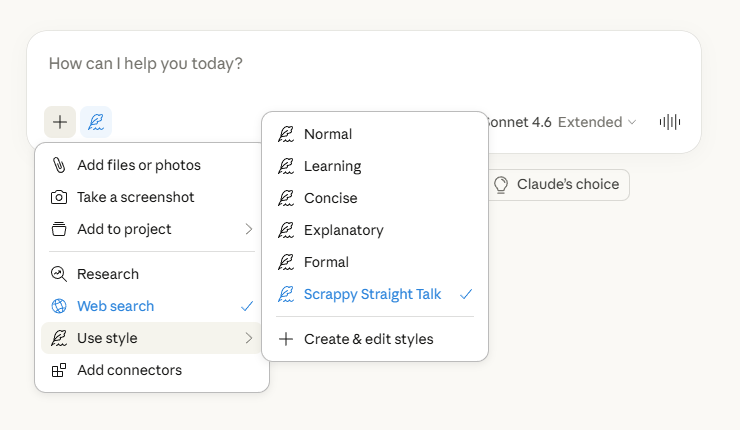Open Create & edit styles

[x=368, y=339]
